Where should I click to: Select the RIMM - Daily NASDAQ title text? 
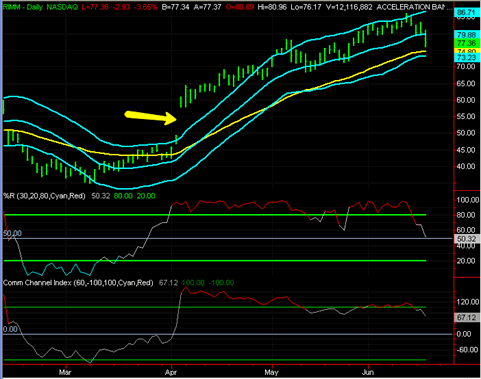40,7
